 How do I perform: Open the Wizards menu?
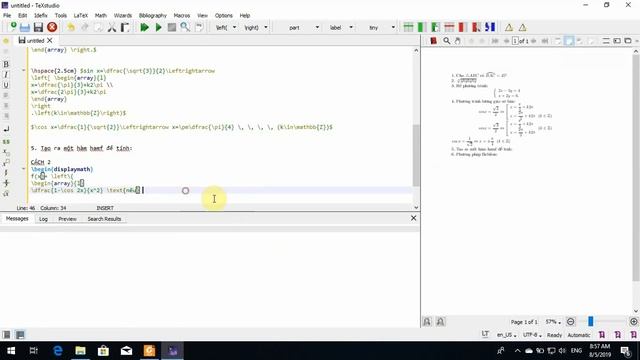pyautogui.click(x=123, y=16)
